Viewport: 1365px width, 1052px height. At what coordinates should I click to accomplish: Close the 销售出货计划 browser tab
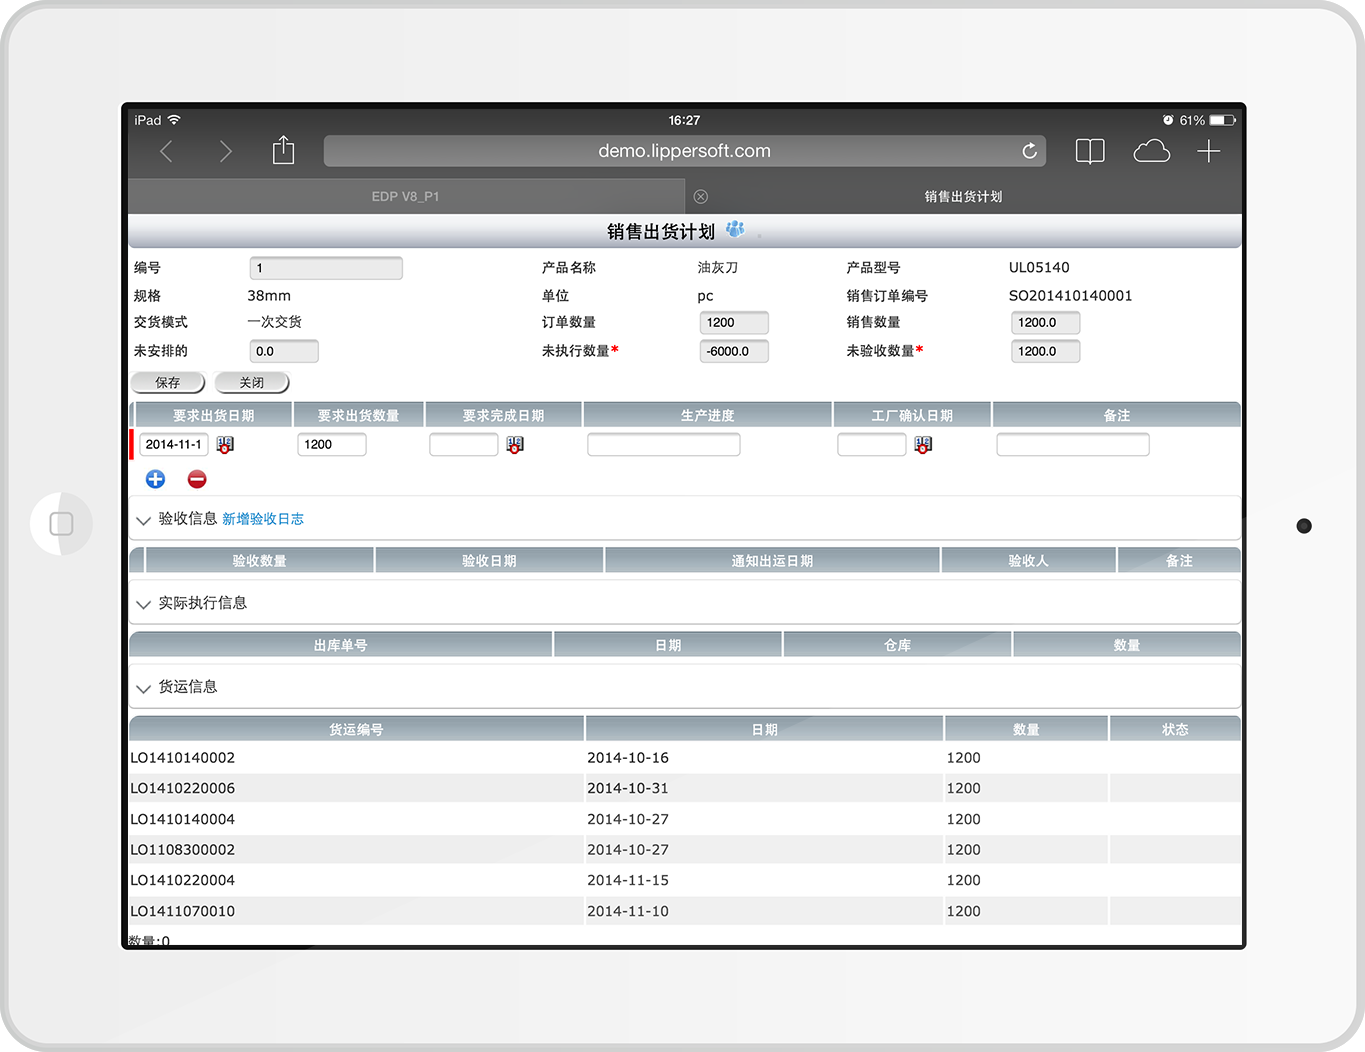point(701,197)
